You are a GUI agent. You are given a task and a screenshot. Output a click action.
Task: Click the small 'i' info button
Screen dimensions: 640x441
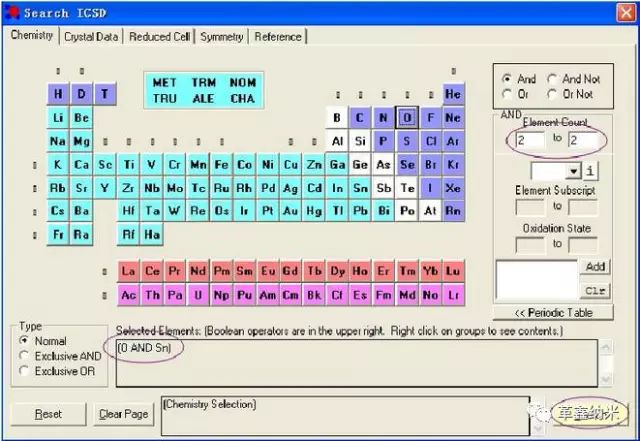point(590,171)
